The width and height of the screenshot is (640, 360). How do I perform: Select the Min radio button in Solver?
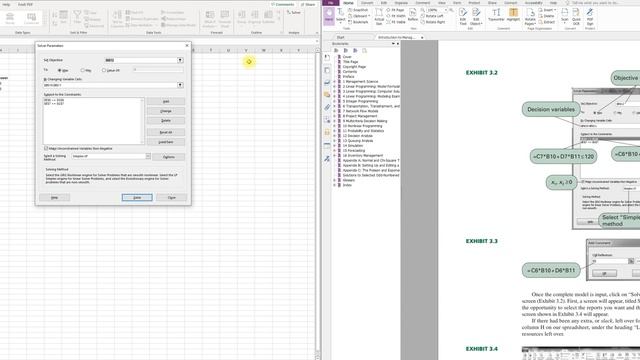pyautogui.click(x=82, y=71)
